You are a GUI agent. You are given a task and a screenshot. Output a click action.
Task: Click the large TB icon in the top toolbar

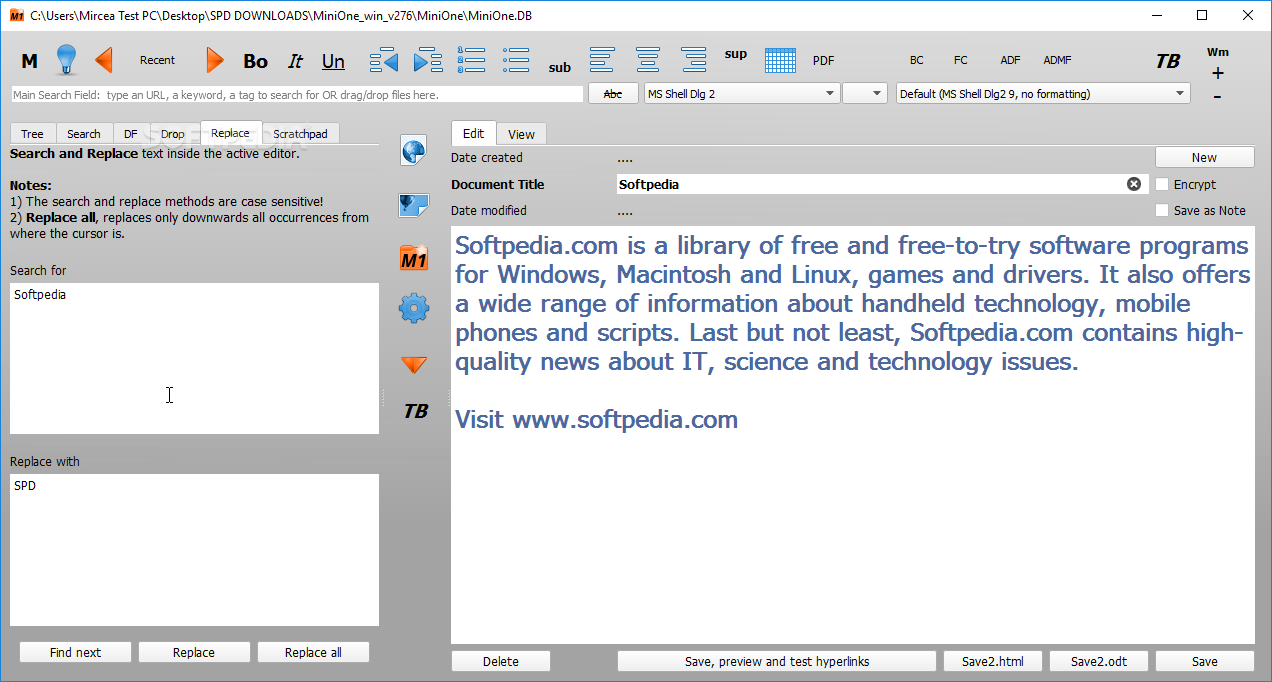1168,61
